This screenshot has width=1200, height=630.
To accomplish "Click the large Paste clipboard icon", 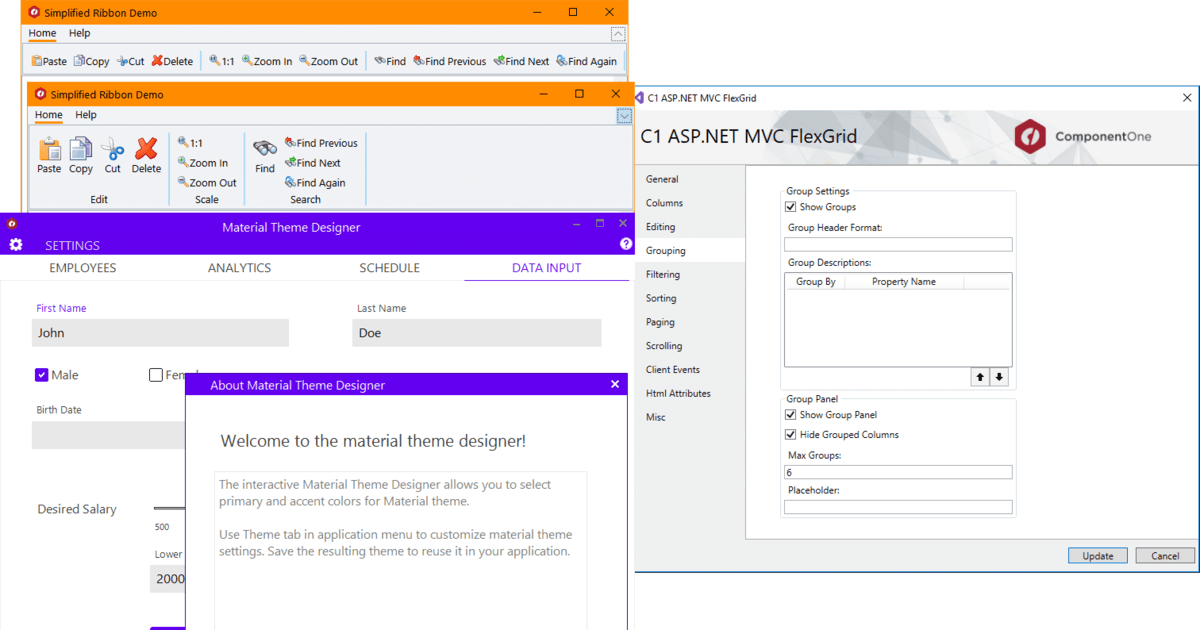I will [x=49, y=150].
